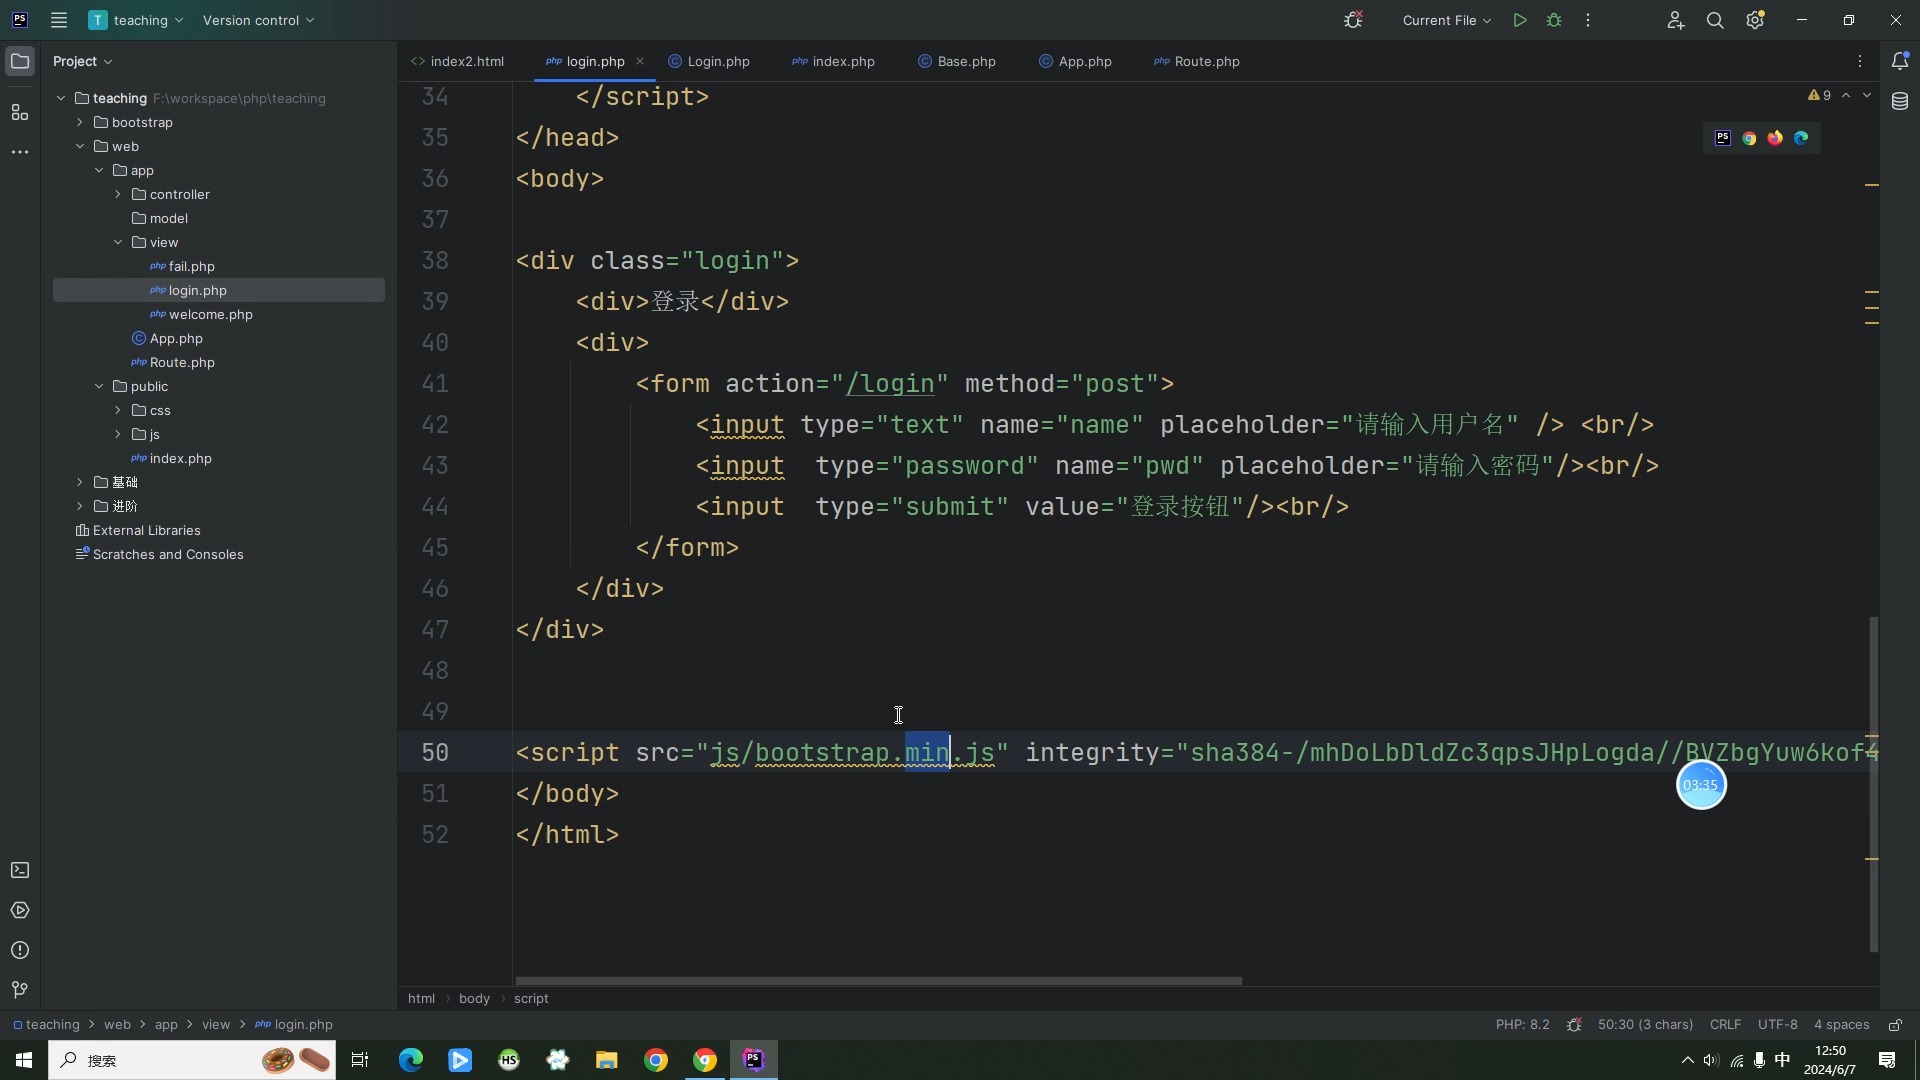
Task: Click PHP 8.2 interpreter in status bar
Action: (1522, 1024)
